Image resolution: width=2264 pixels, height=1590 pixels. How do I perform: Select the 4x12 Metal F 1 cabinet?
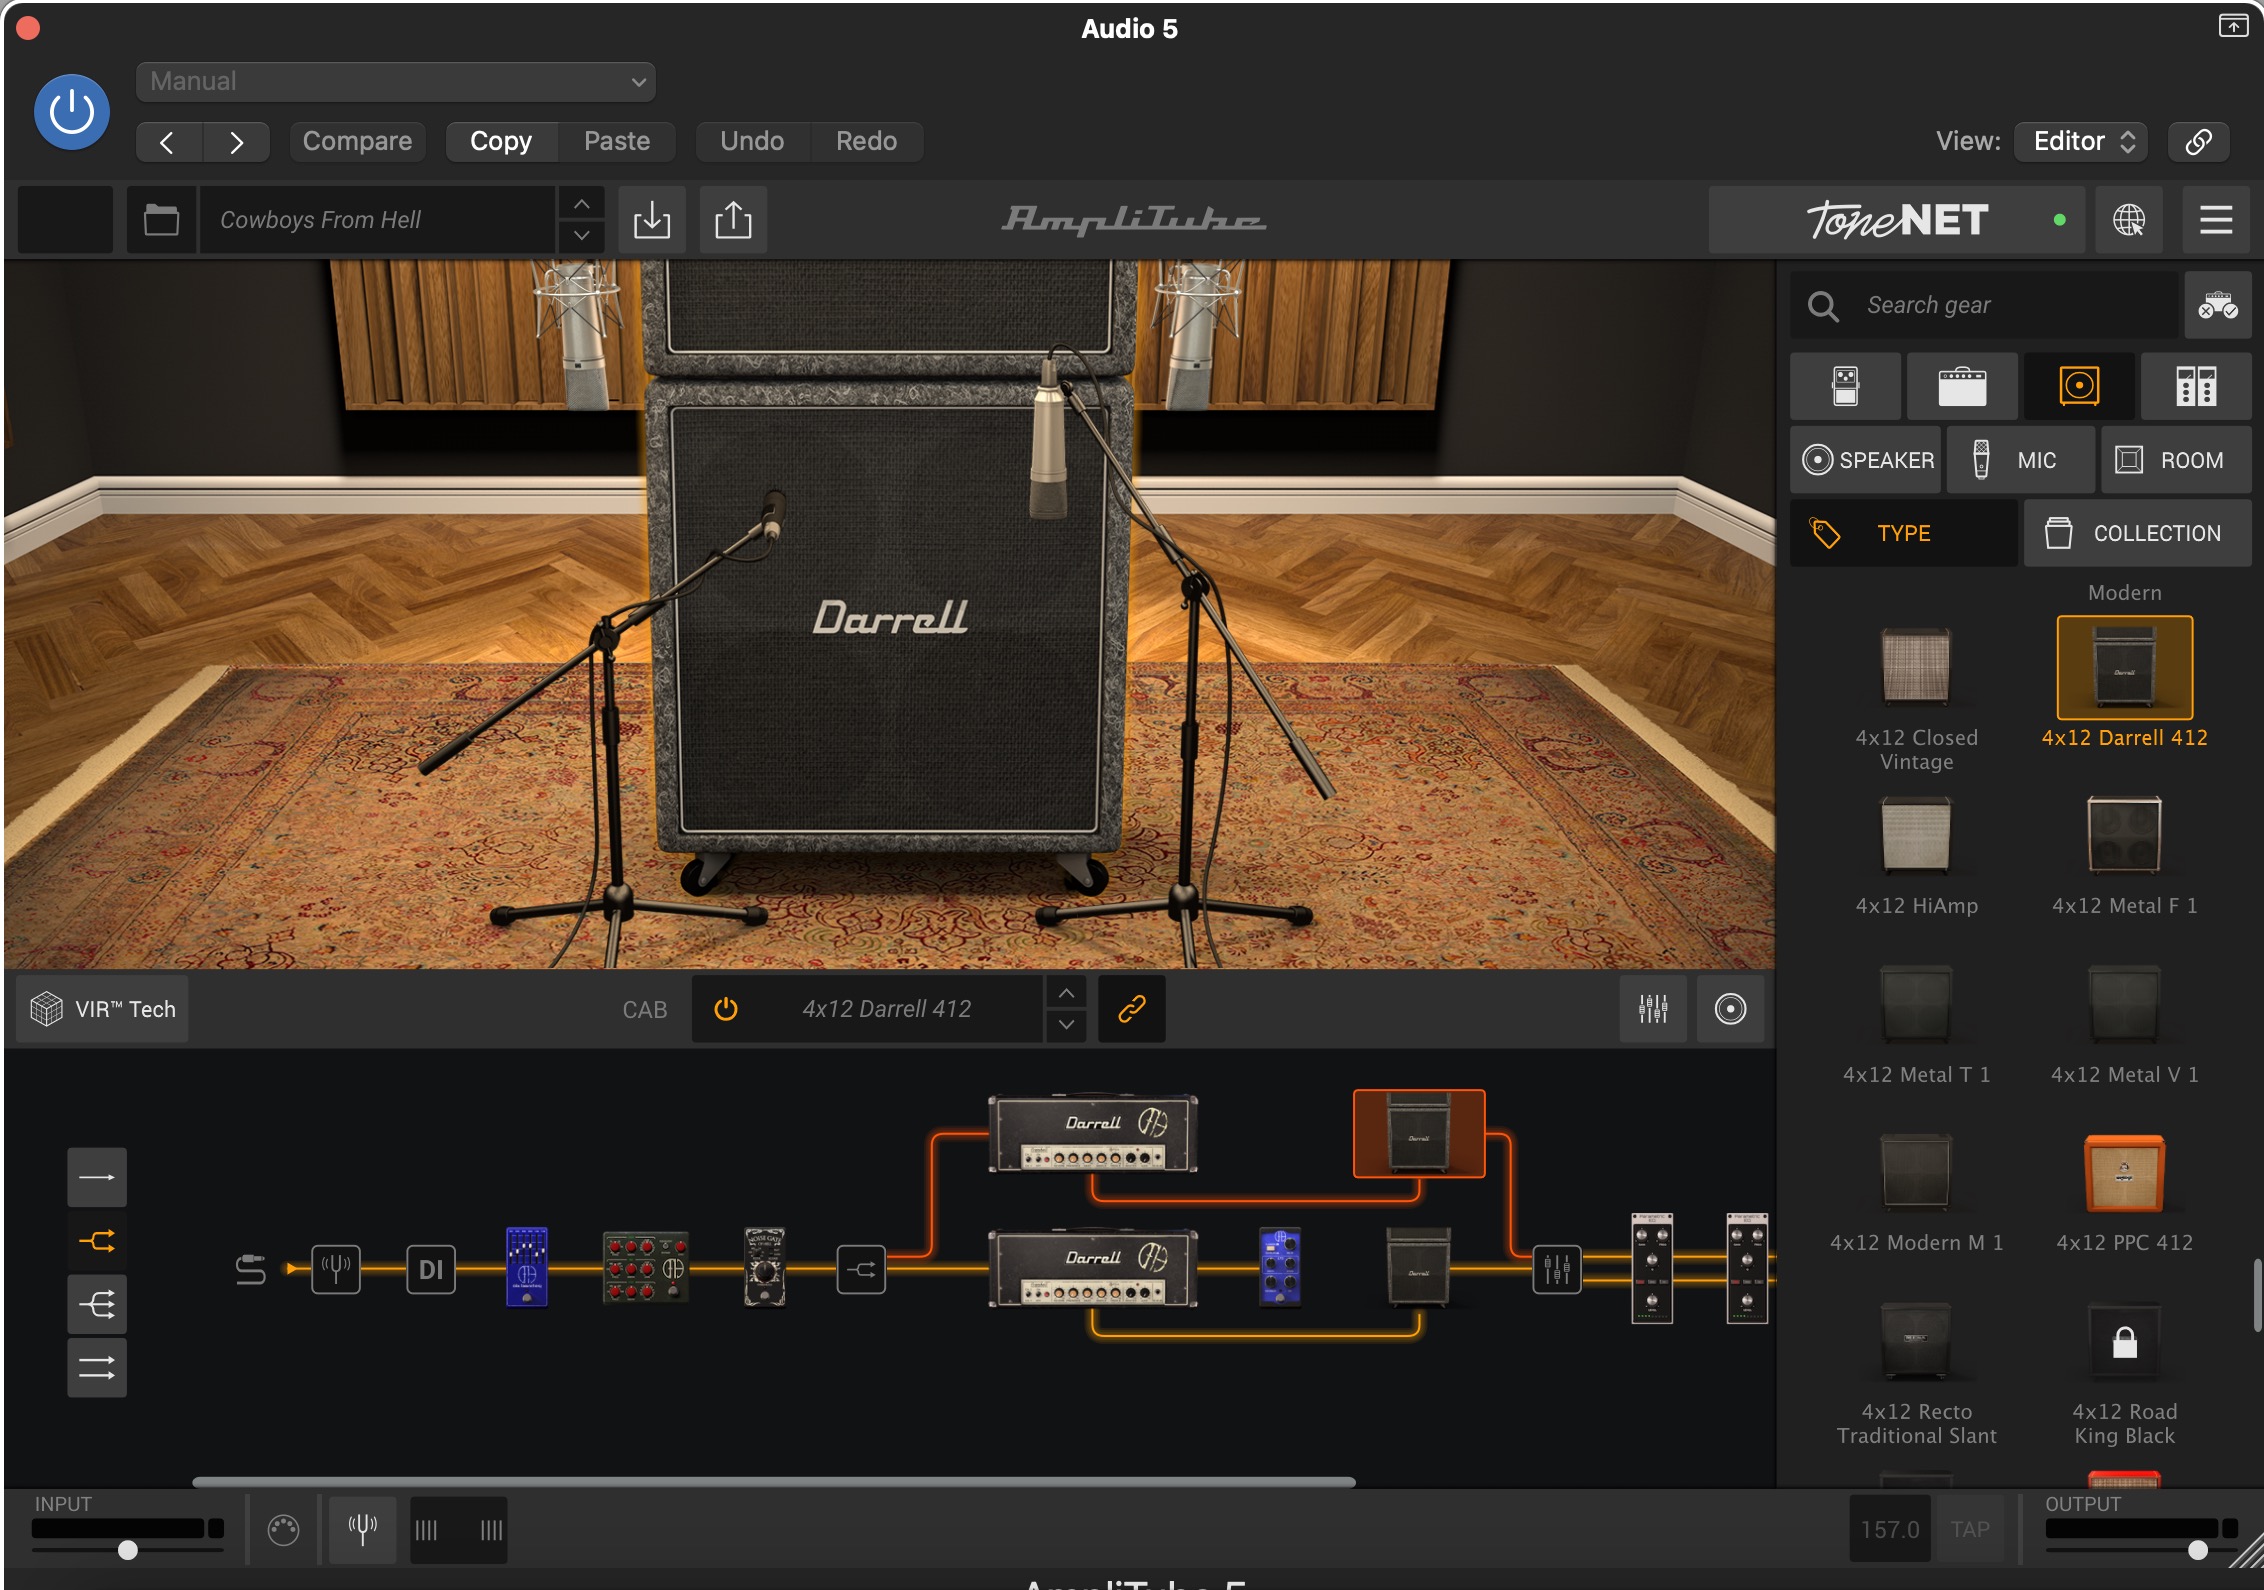click(2124, 836)
